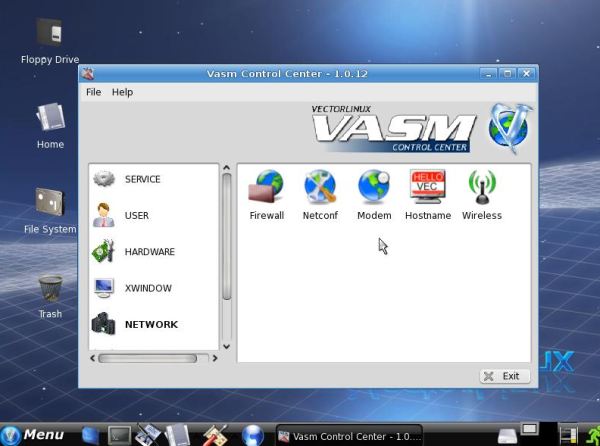Click the category list scroll-up arrow
Screen dimensions: 600x446
click(x=227, y=168)
